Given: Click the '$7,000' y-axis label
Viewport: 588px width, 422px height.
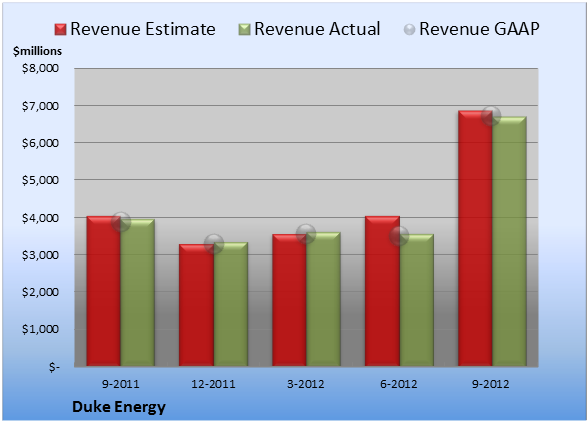Looking at the screenshot, I should tap(40, 106).
